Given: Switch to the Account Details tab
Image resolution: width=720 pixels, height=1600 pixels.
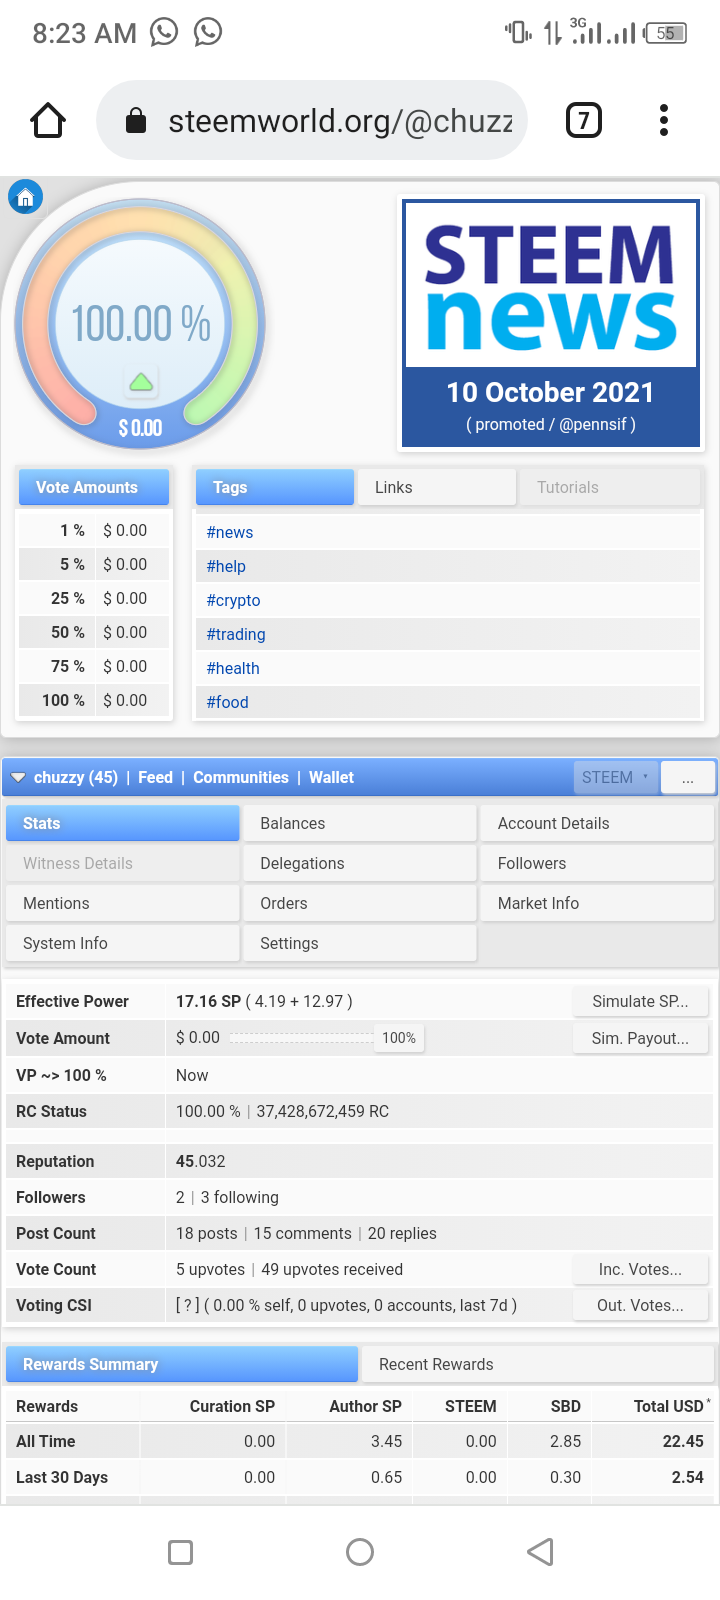Looking at the screenshot, I should point(597,823).
